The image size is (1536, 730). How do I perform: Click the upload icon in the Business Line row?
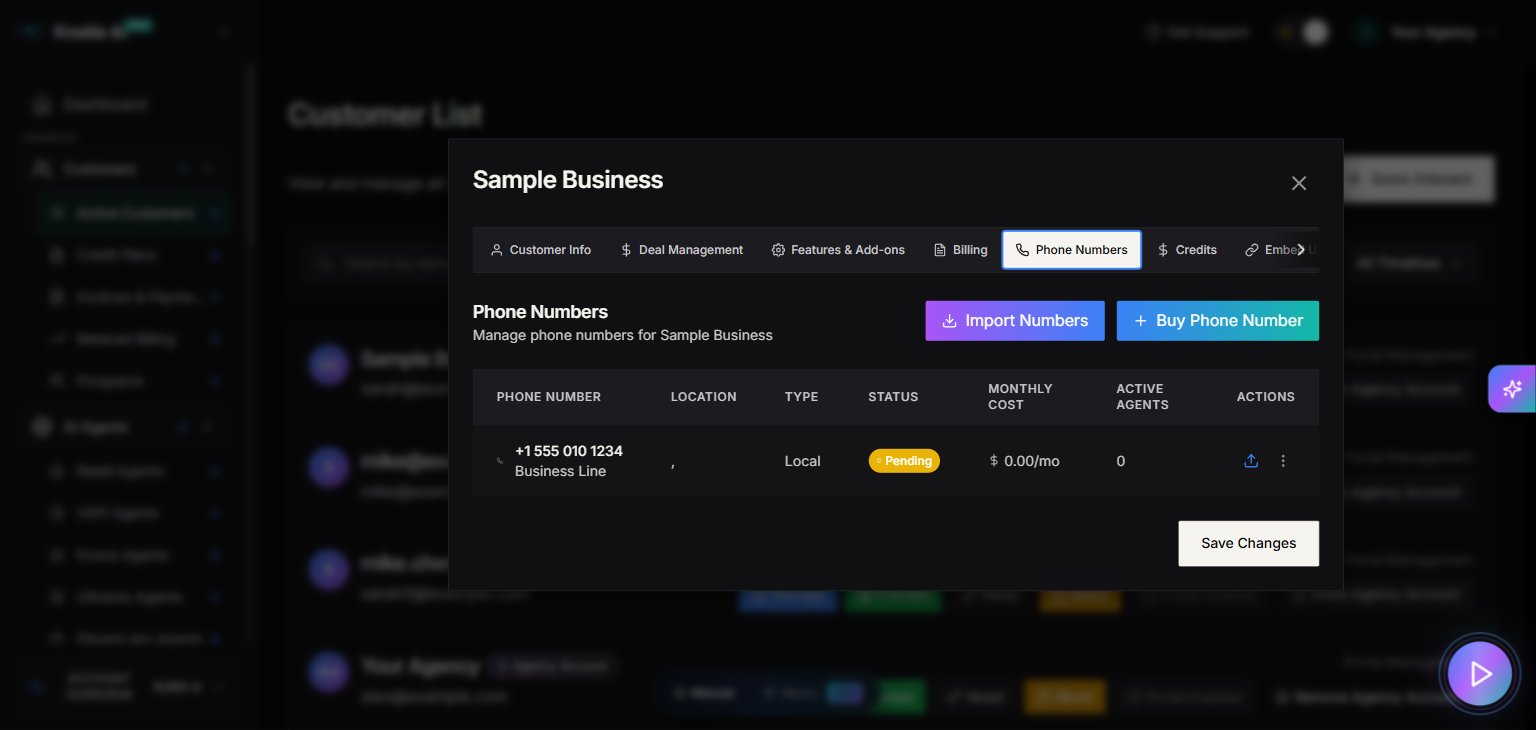pyautogui.click(x=1250, y=461)
